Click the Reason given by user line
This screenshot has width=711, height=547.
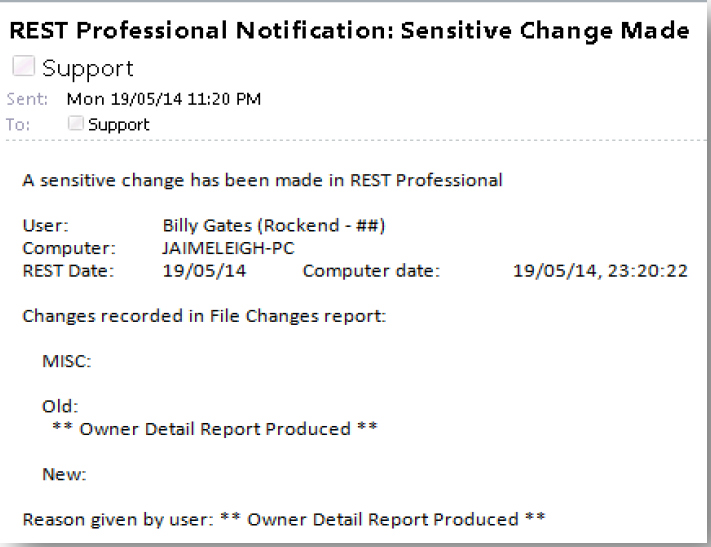click(x=284, y=519)
